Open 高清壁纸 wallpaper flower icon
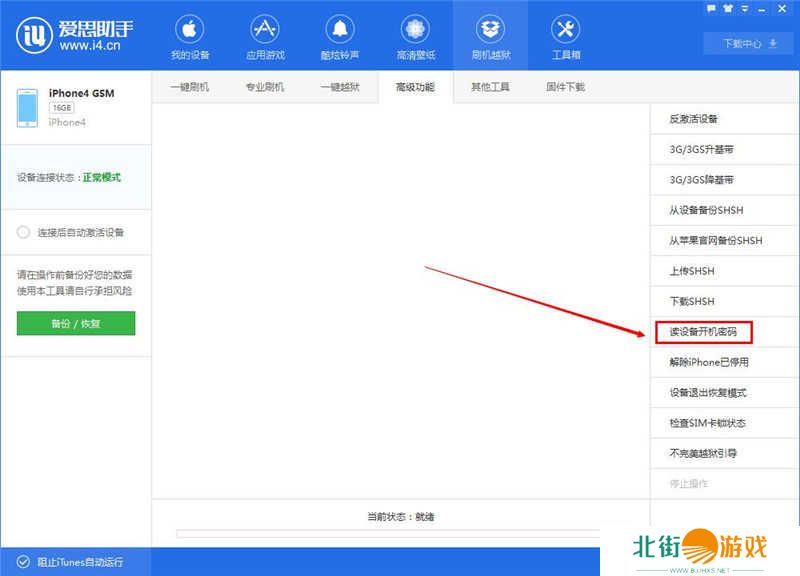Image resolution: width=800 pixels, height=576 pixels. click(x=414, y=28)
